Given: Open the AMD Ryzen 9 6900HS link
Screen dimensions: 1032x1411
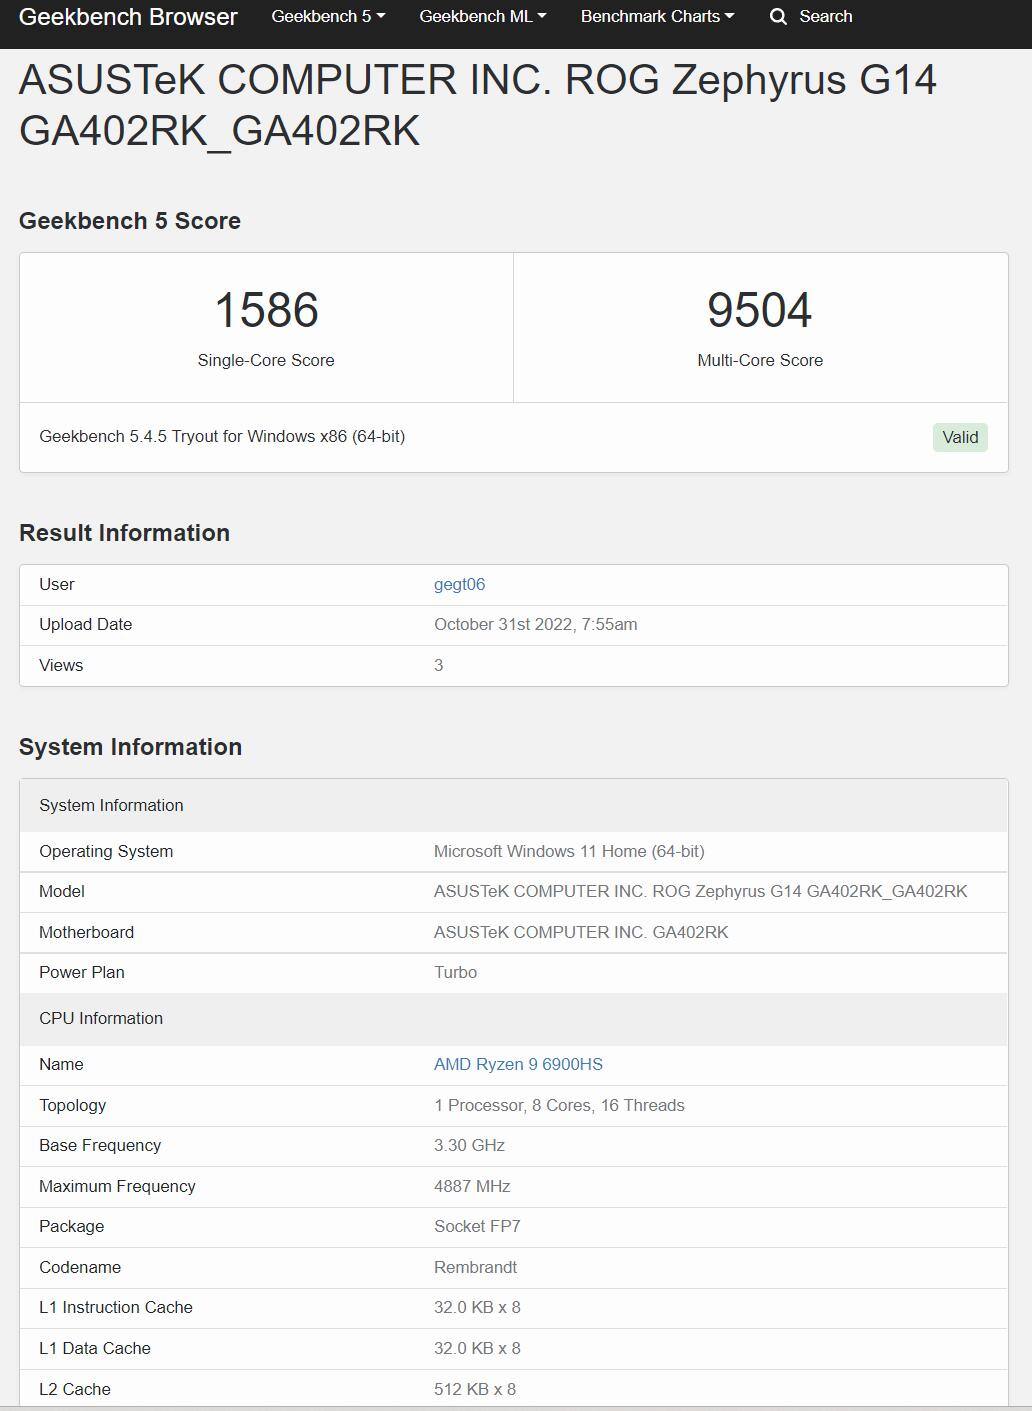Looking at the screenshot, I should click(x=518, y=1064).
